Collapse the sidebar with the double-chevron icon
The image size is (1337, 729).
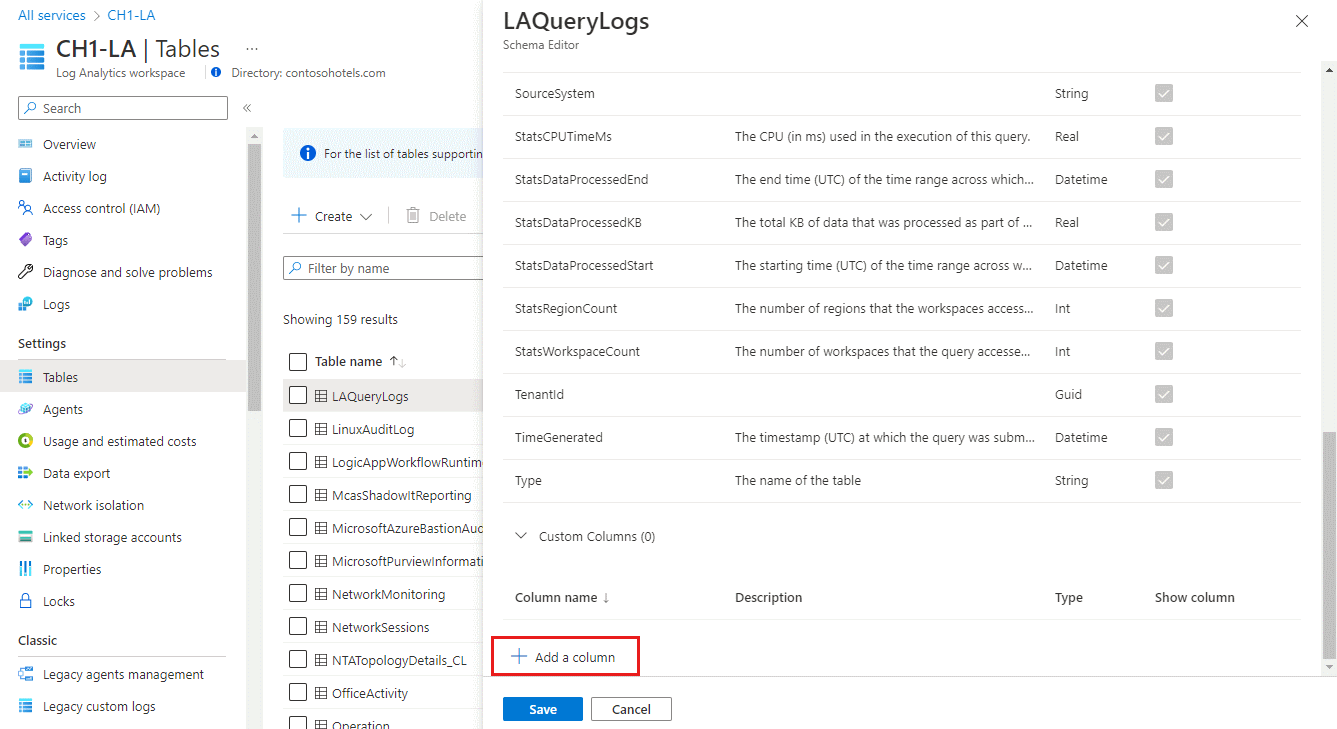tap(247, 108)
